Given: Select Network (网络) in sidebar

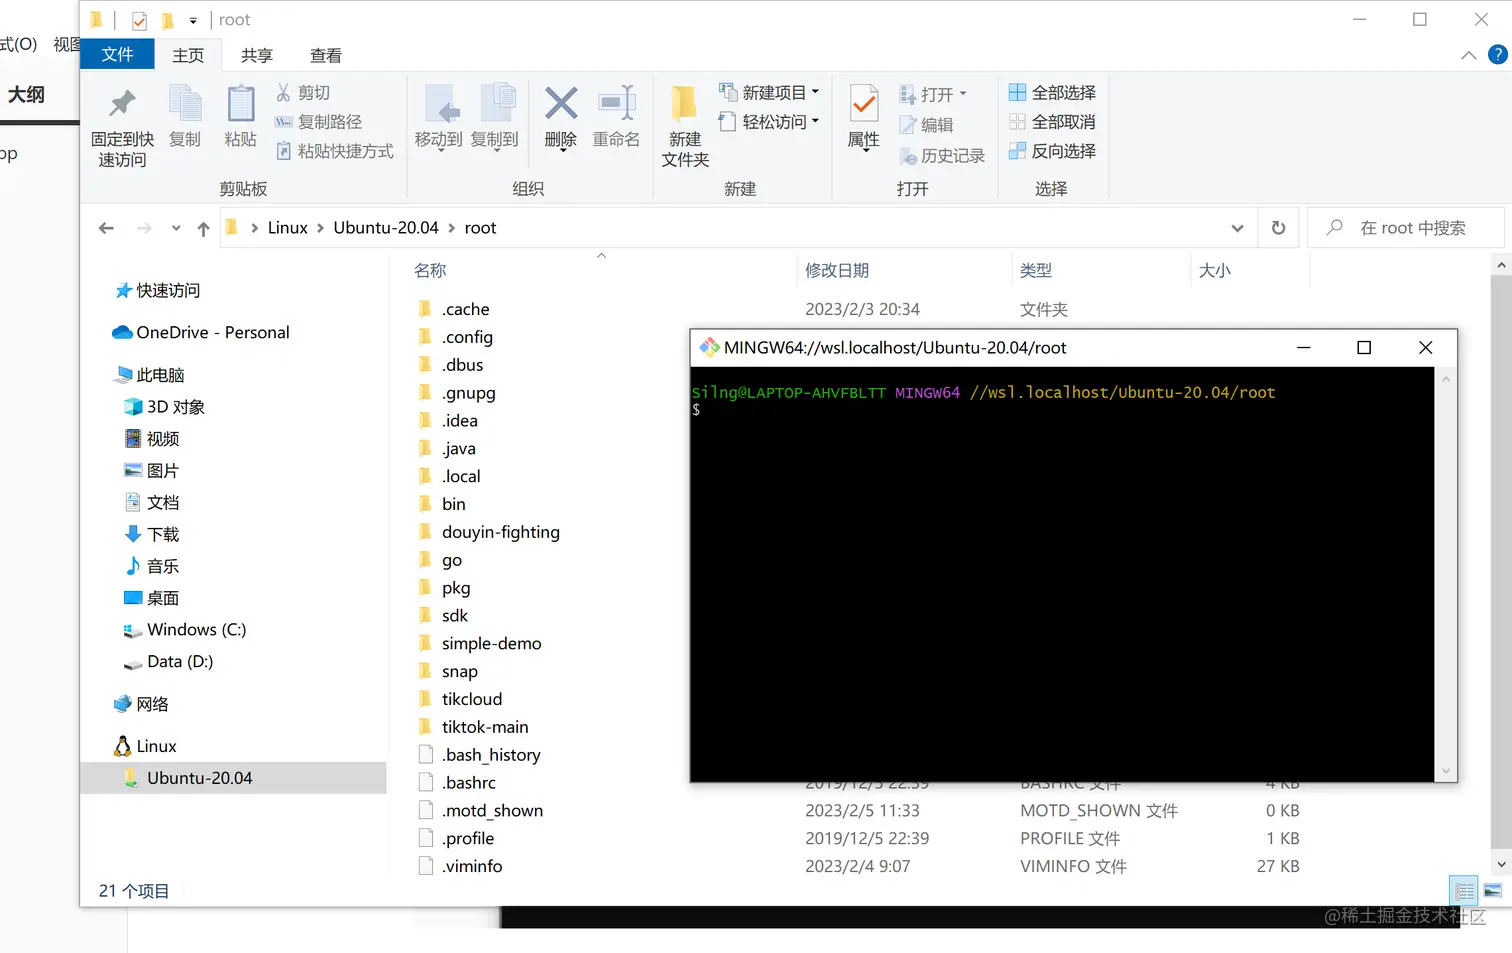Looking at the screenshot, I should (141, 704).
